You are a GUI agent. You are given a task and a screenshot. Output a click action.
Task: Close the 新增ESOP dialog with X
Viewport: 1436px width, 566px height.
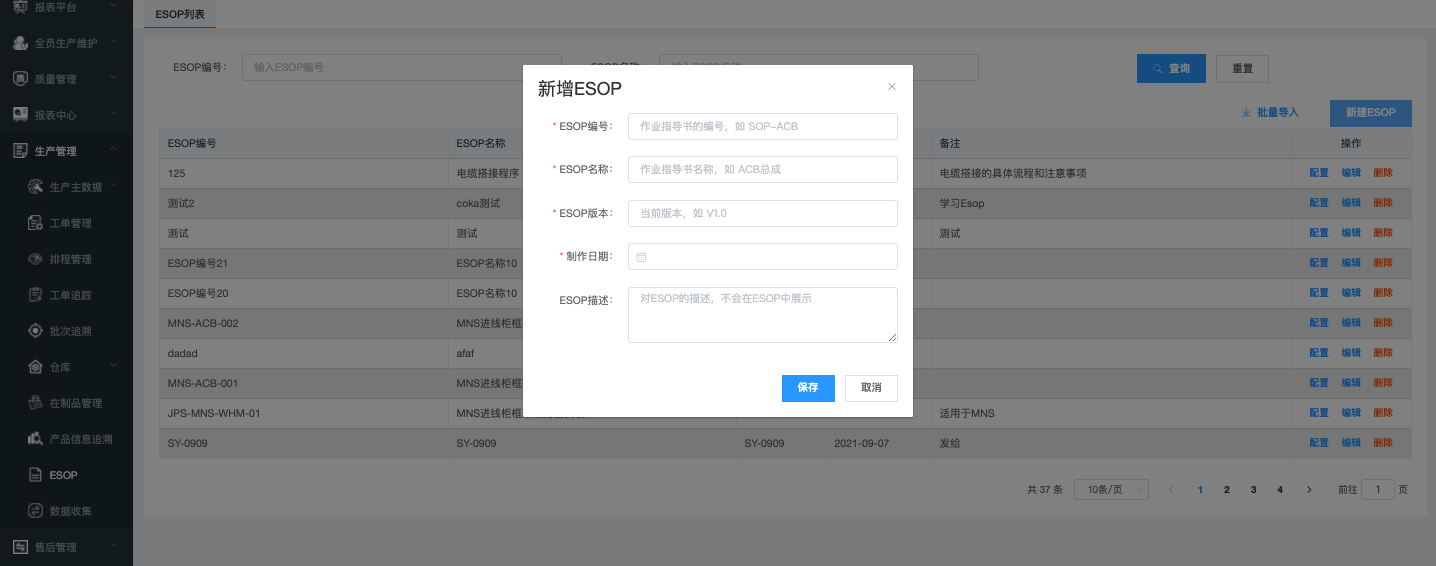point(892,87)
